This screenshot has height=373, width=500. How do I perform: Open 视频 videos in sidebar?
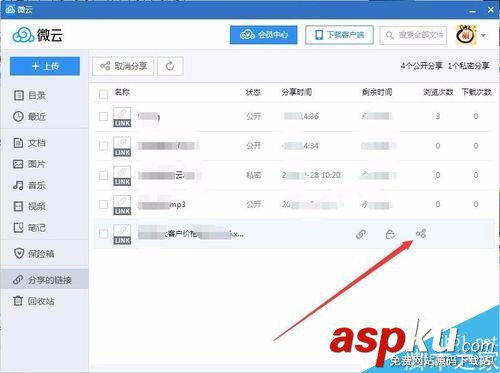tap(29, 206)
